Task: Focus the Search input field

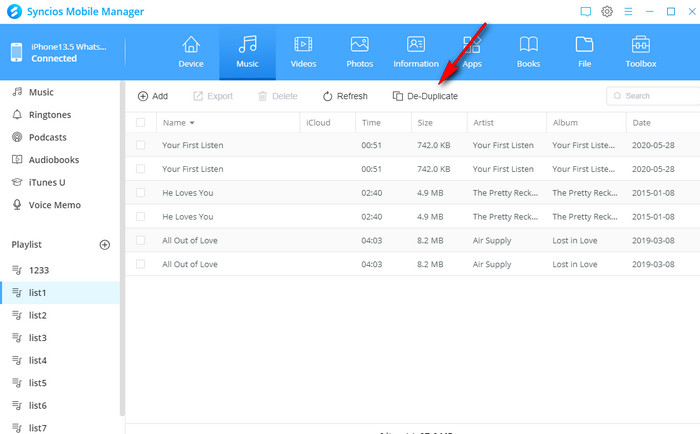Action: coord(653,96)
